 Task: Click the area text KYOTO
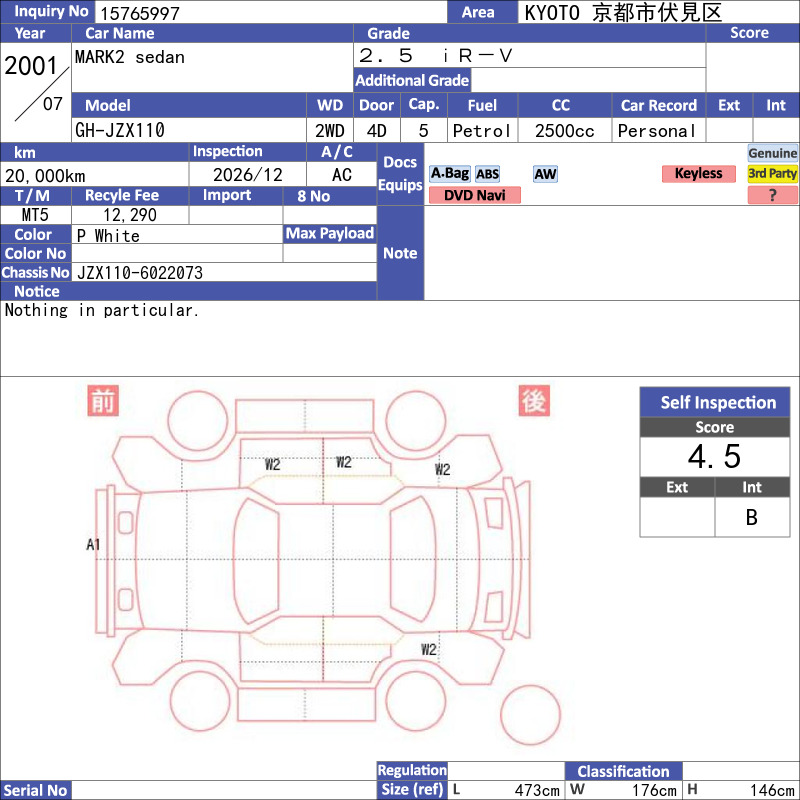click(552, 13)
